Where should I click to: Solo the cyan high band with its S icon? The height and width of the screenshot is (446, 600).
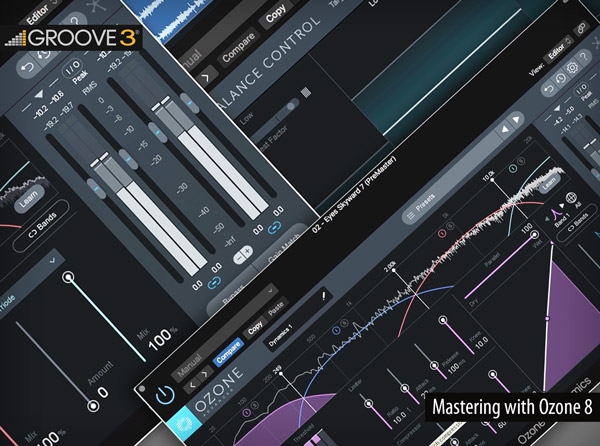tap(522, 161)
